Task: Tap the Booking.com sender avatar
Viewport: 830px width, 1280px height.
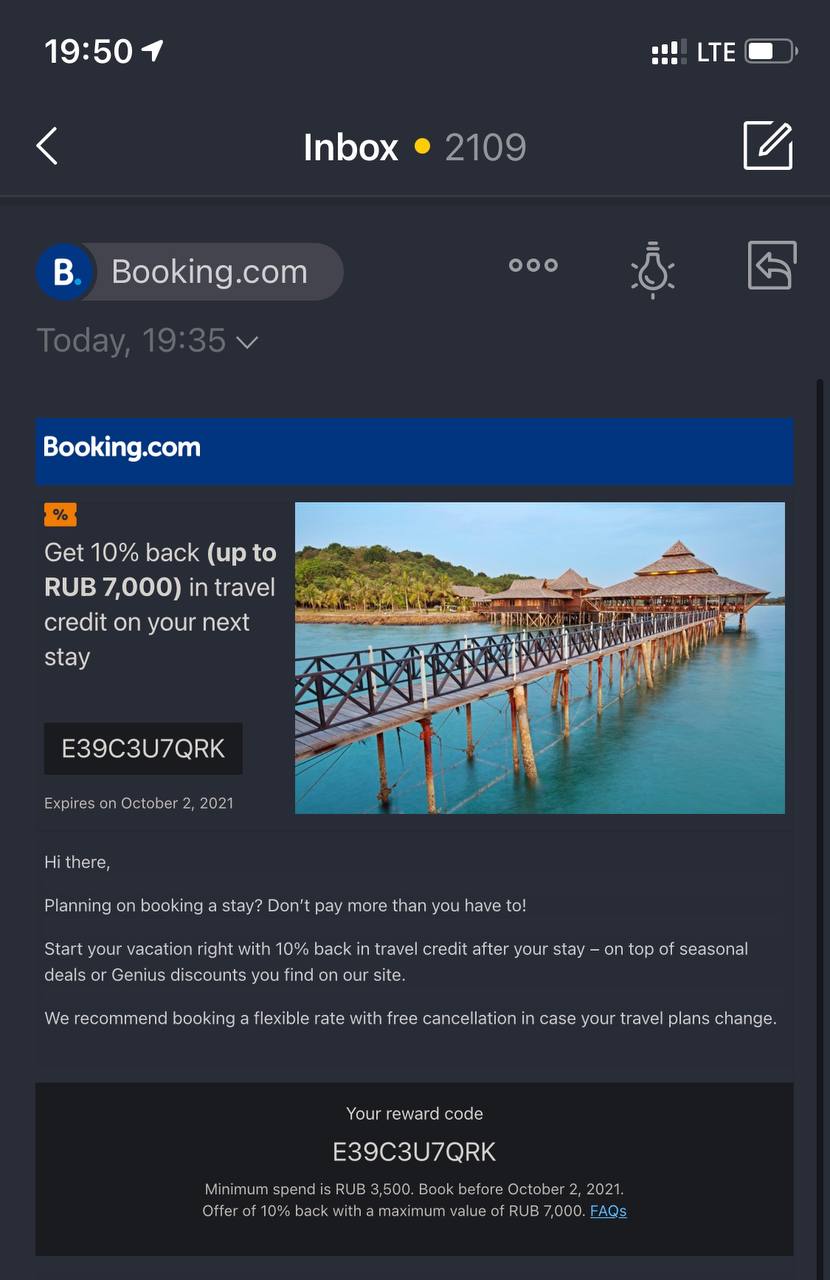Action: click(65, 272)
